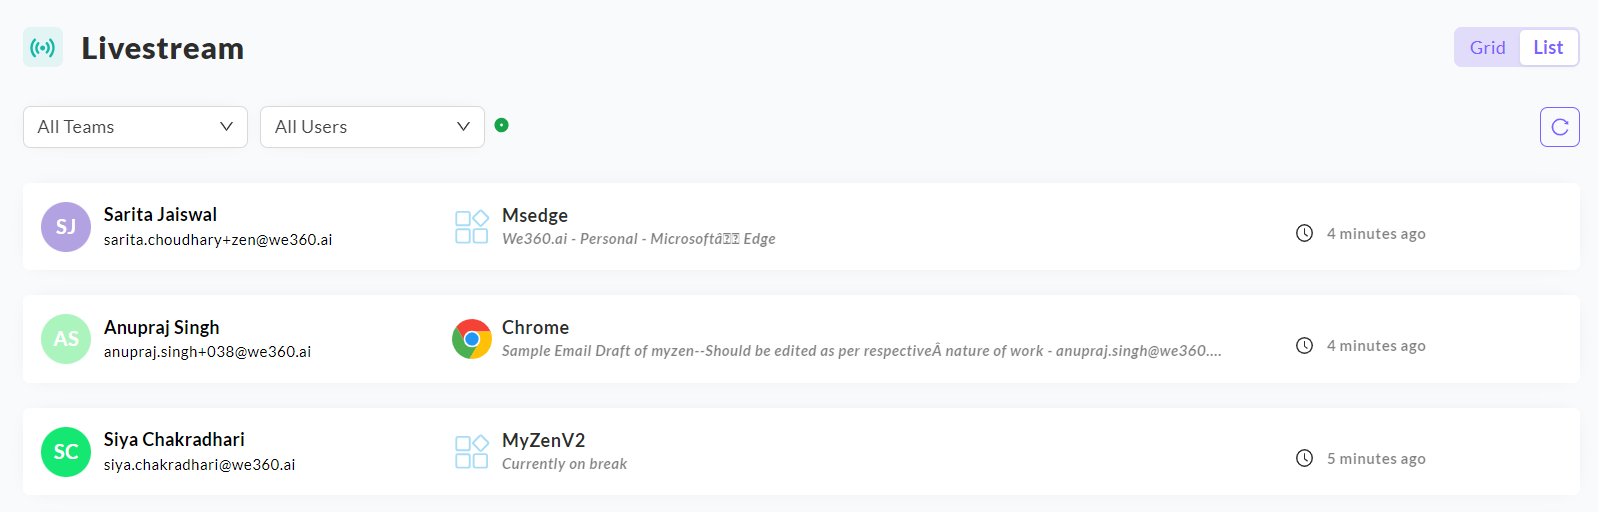Select Anupraj Singh's name

click(162, 327)
